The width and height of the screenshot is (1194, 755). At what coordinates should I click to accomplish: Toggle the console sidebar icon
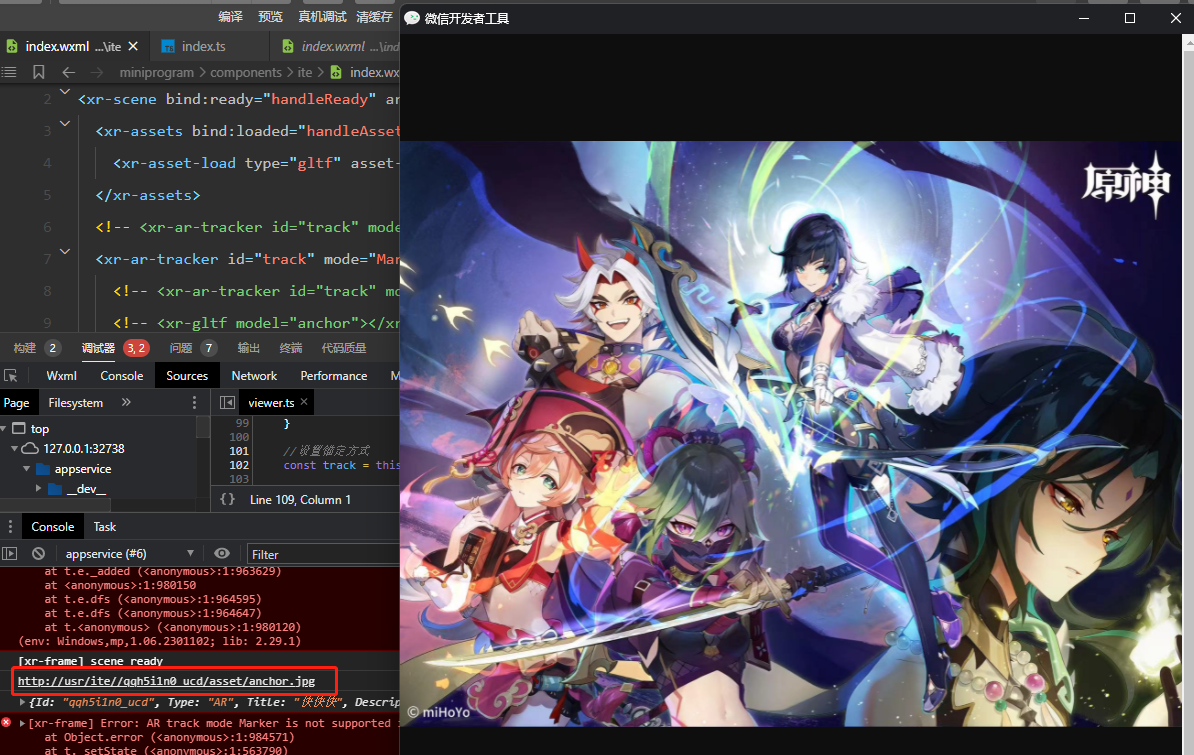(9, 554)
